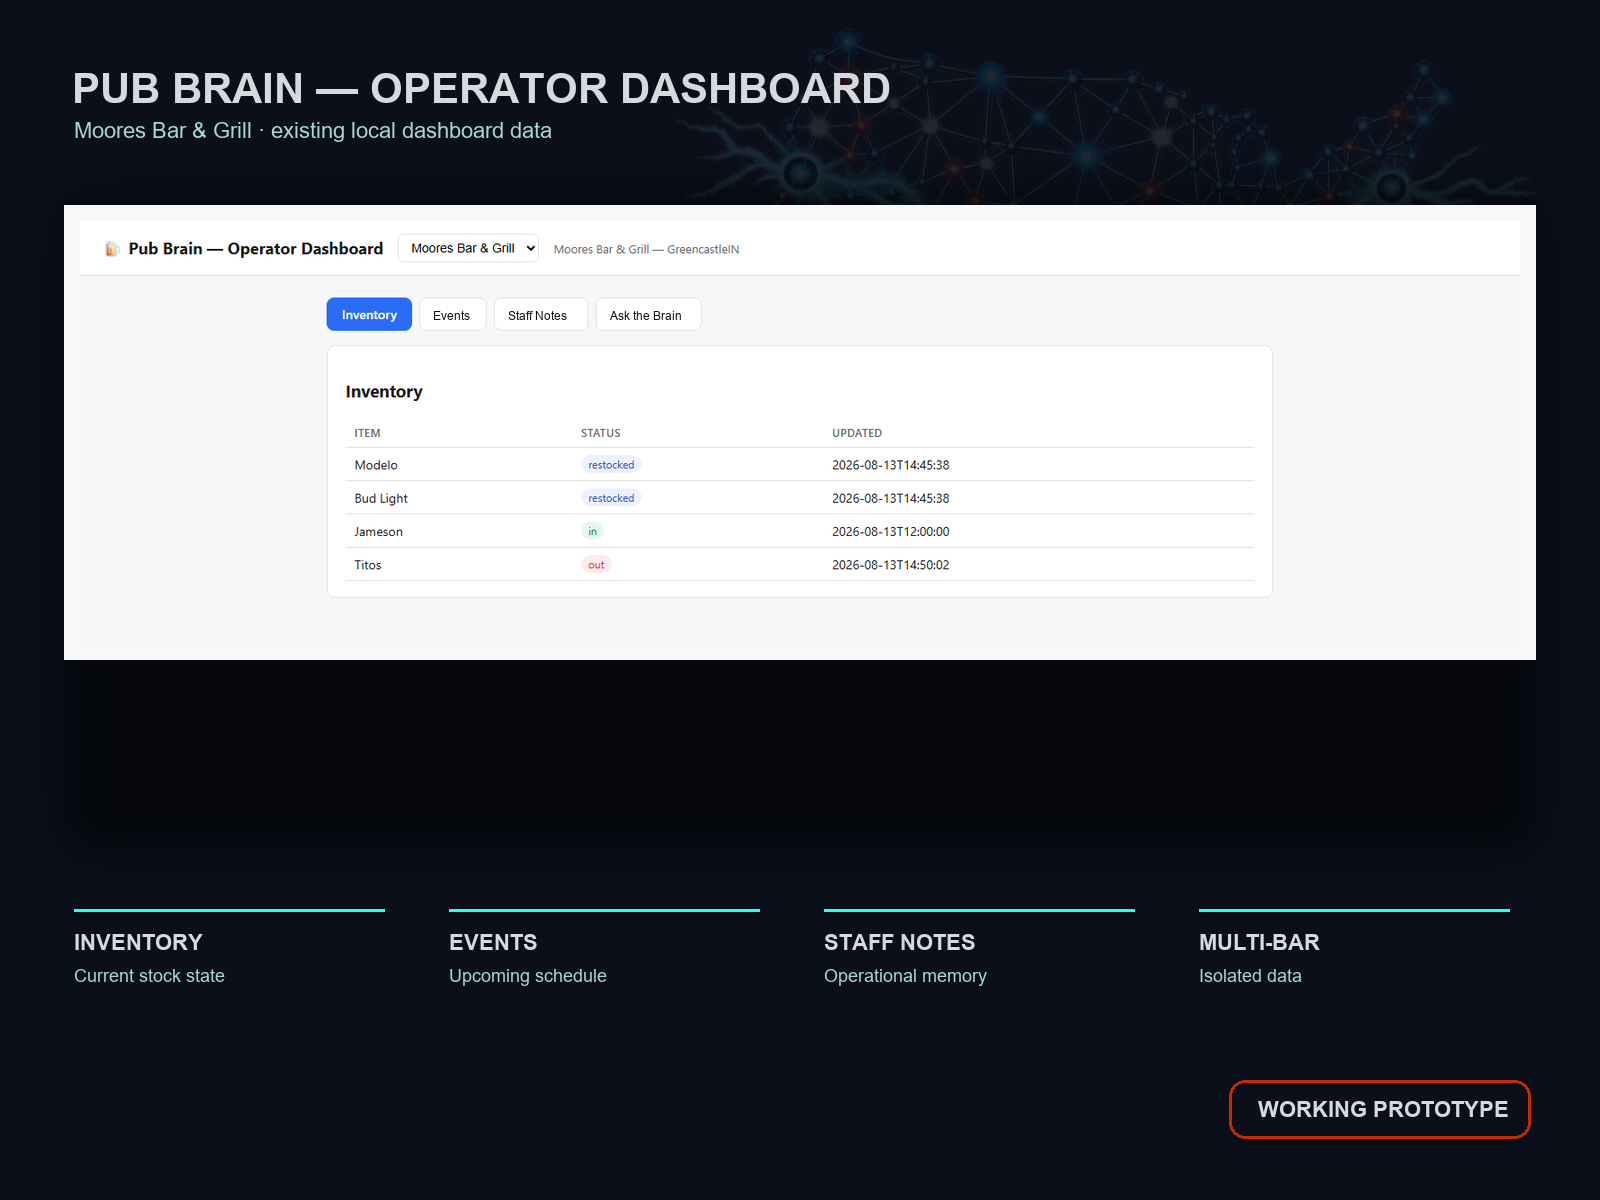1600x1200 pixels.
Task: Click the out status badge for Titos
Action: click(596, 564)
